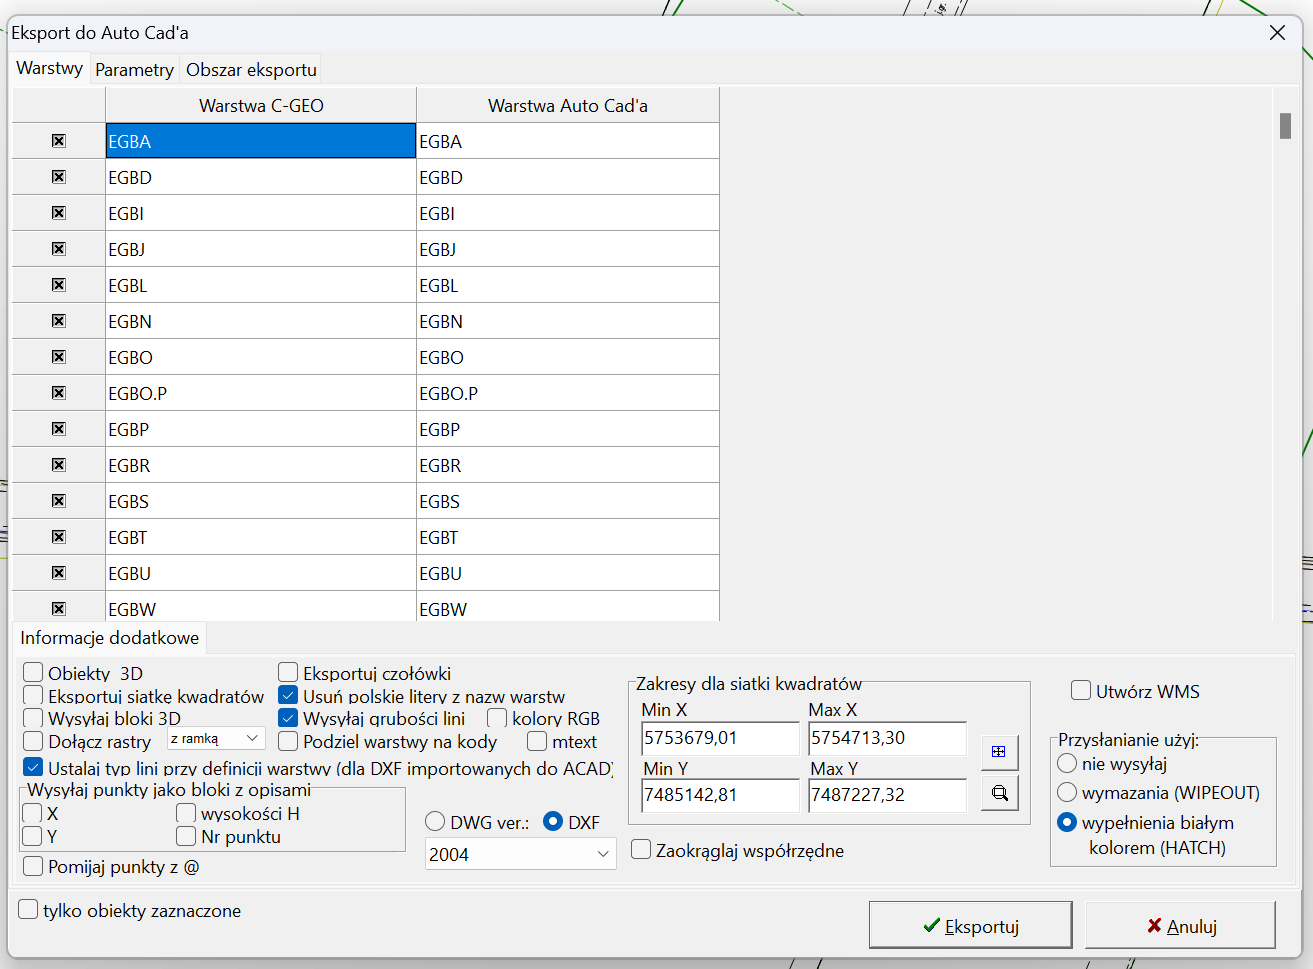Click EGBS in the C-GEO column
Viewport: 1313px width, 969px height.
261,501
